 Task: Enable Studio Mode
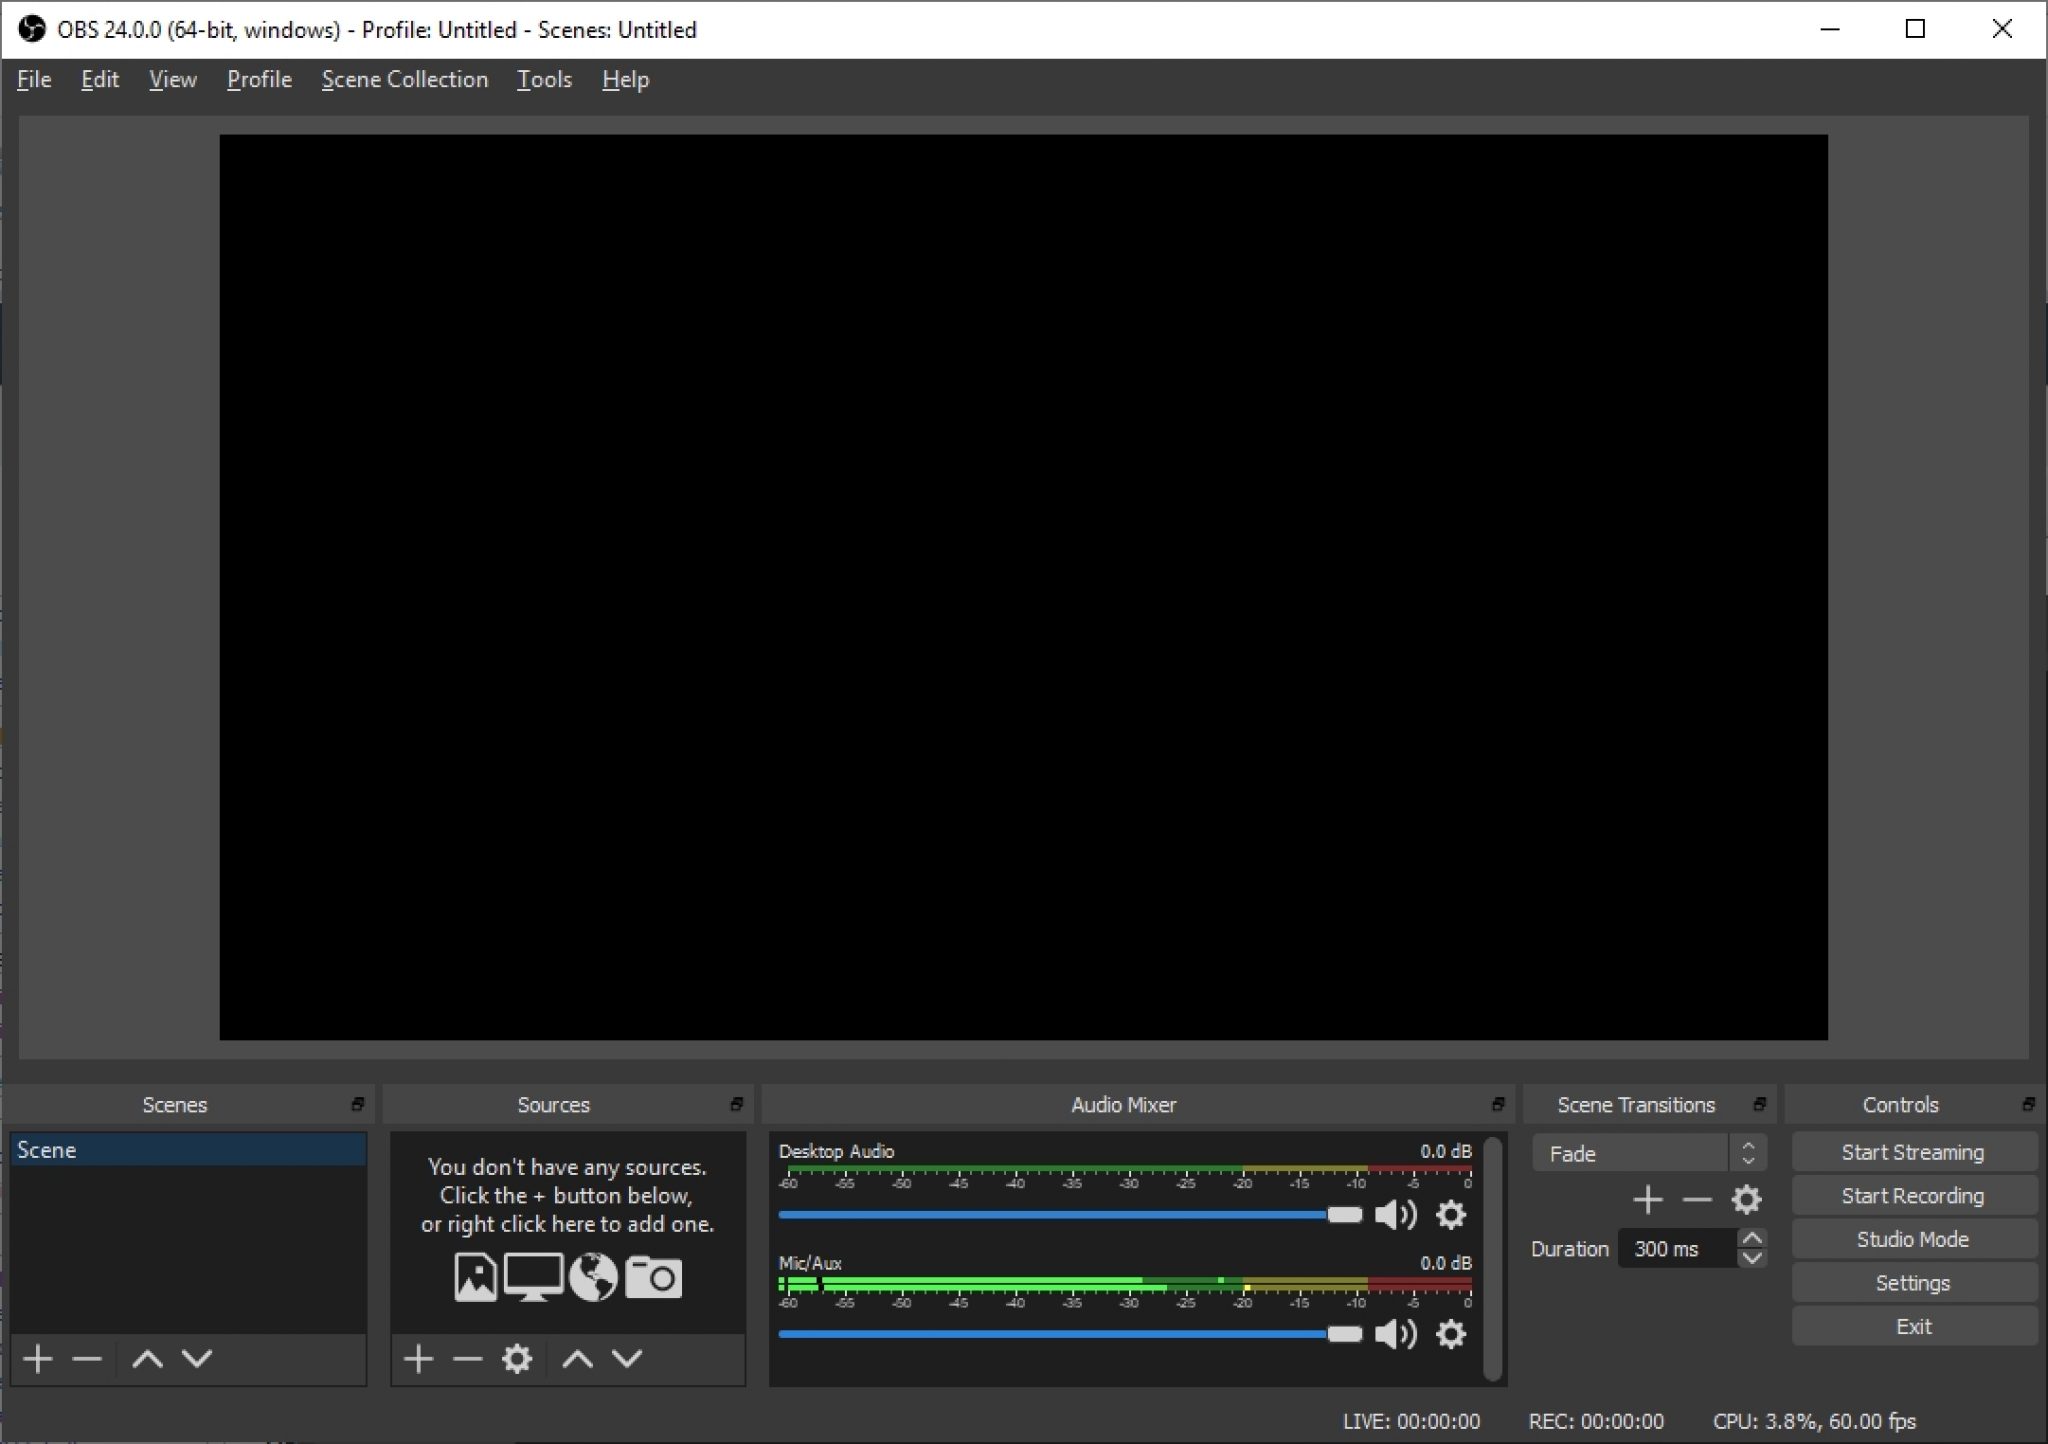pyautogui.click(x=1913, y=1238)
